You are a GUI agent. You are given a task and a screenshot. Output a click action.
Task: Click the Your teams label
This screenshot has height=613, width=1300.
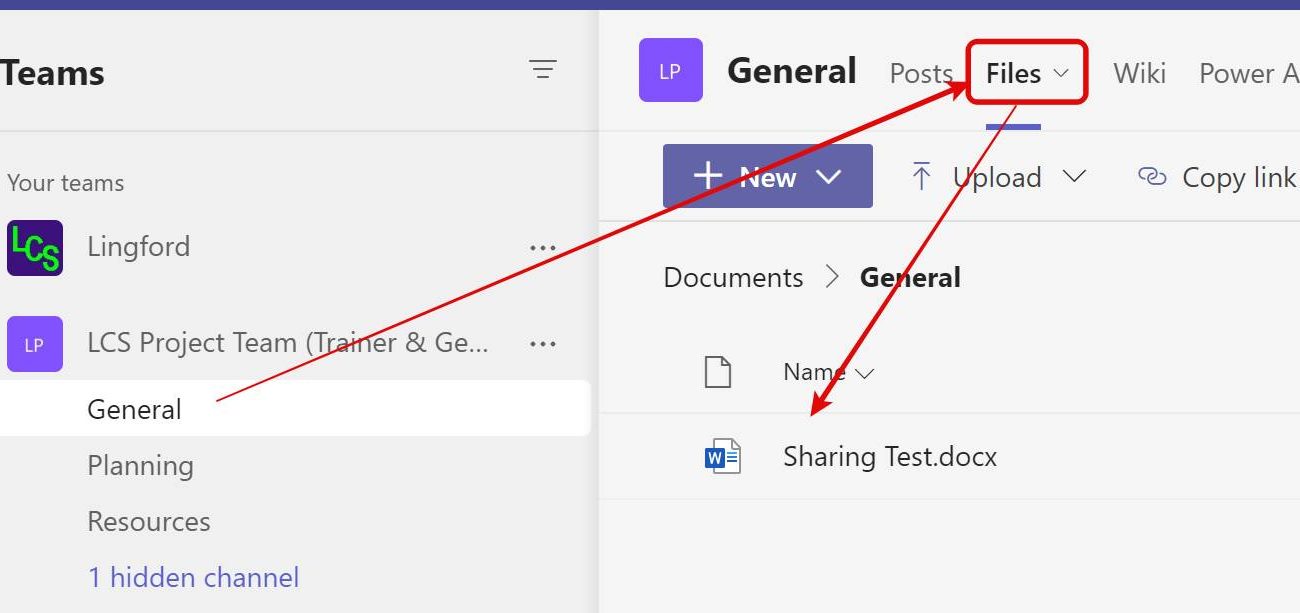[66, 183]
